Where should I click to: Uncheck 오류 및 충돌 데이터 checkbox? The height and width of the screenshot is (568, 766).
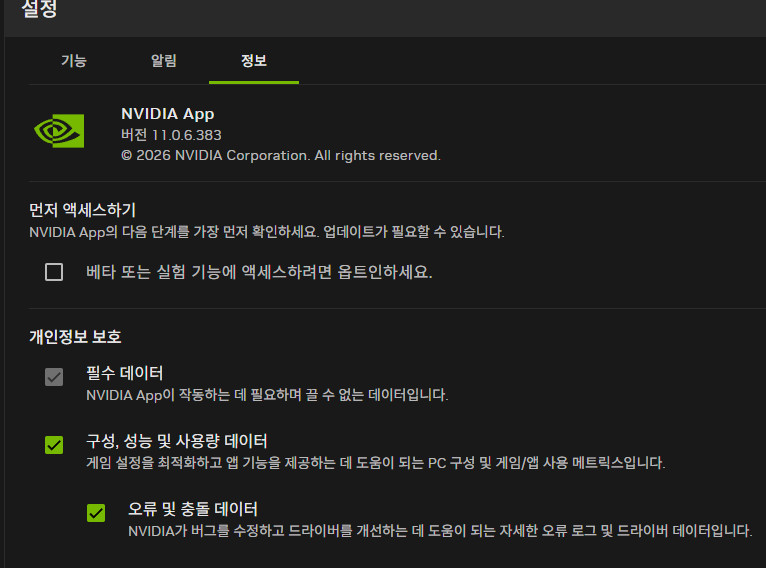point(96,513)
